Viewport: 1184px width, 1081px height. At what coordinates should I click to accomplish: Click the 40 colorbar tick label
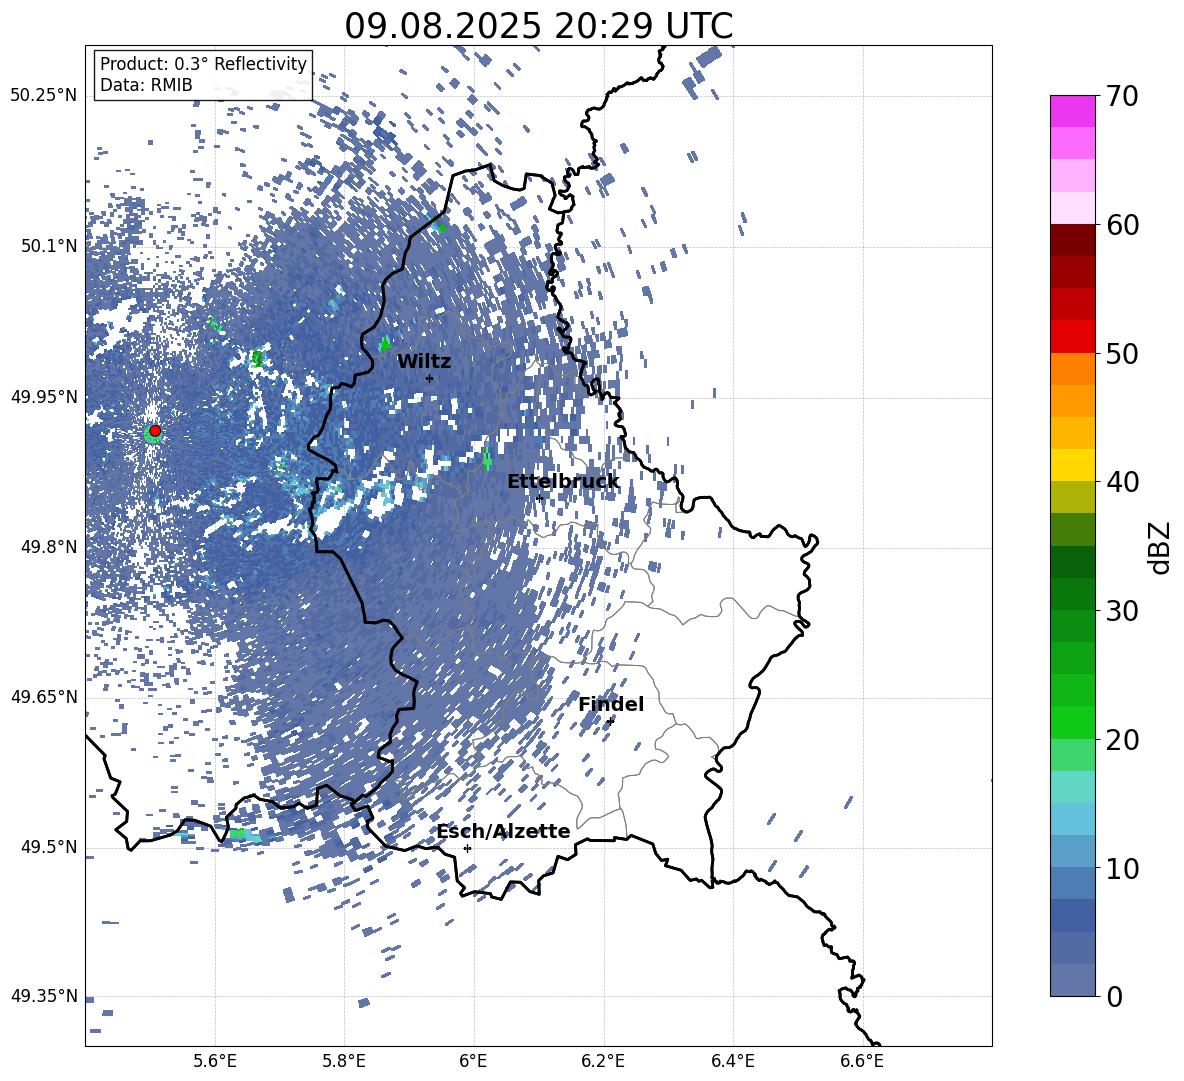coord(1123,482)
